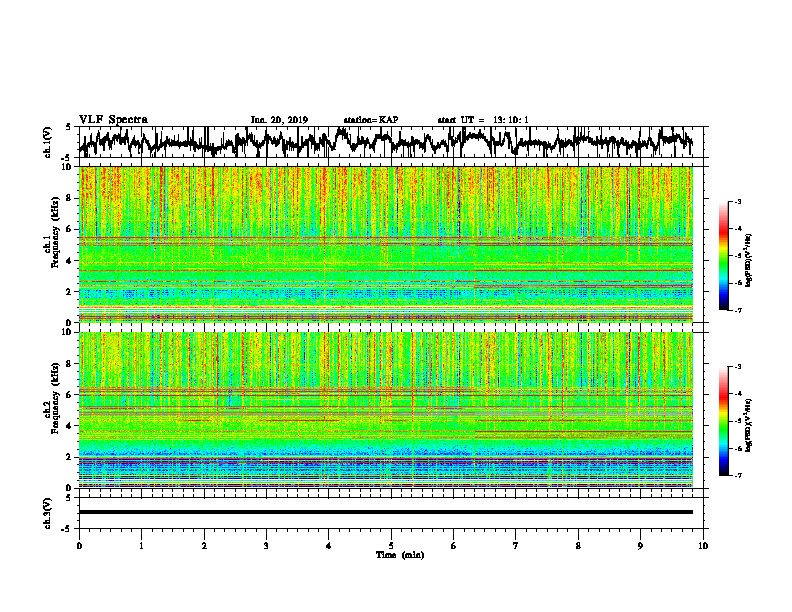Click the ch.2 spectrogram 8 kHz tick label

click(70, 364)
